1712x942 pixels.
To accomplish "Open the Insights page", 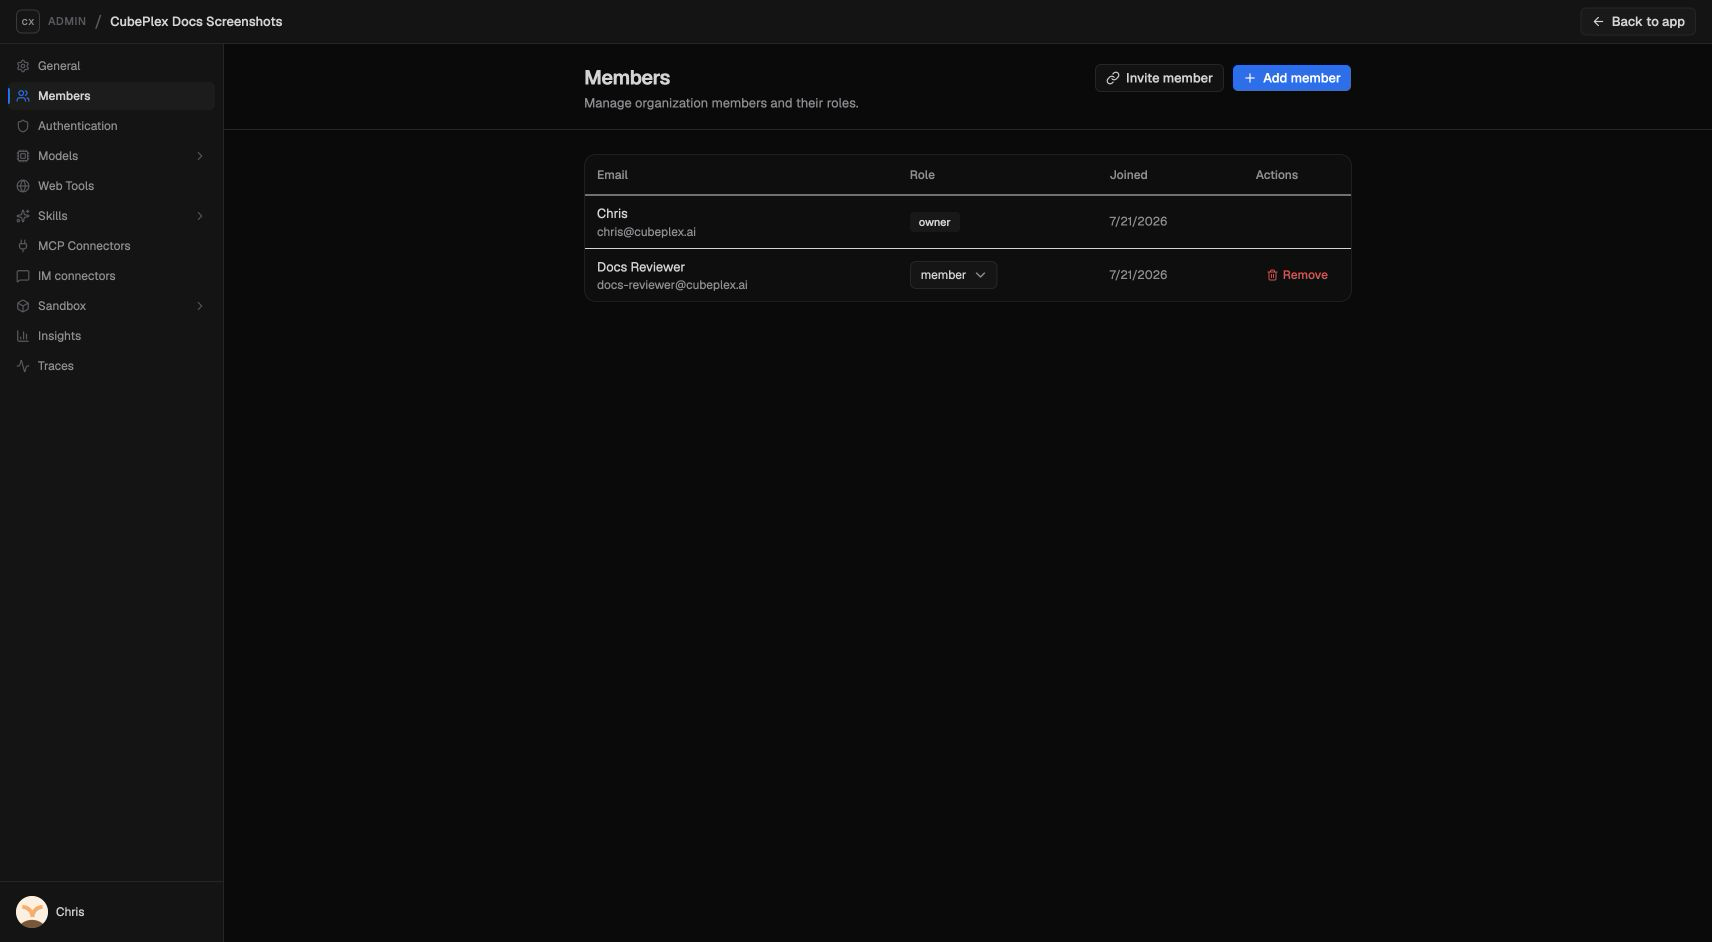I will [111, 336].
